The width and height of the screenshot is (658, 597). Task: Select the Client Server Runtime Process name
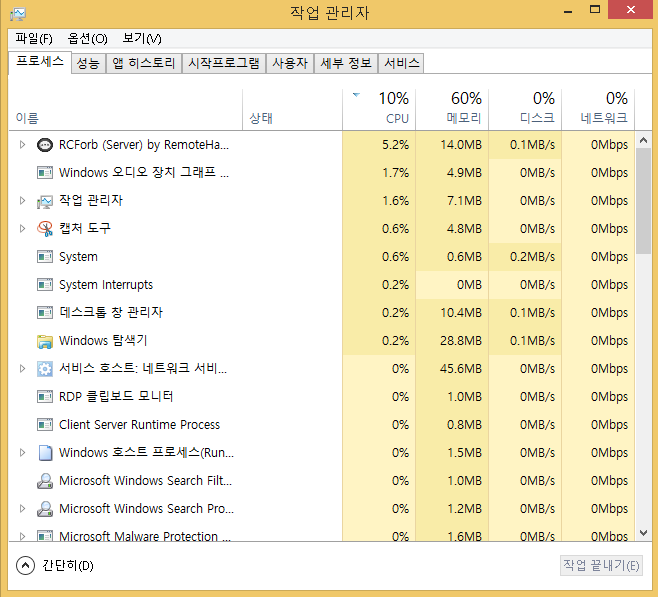coord(139,425)
